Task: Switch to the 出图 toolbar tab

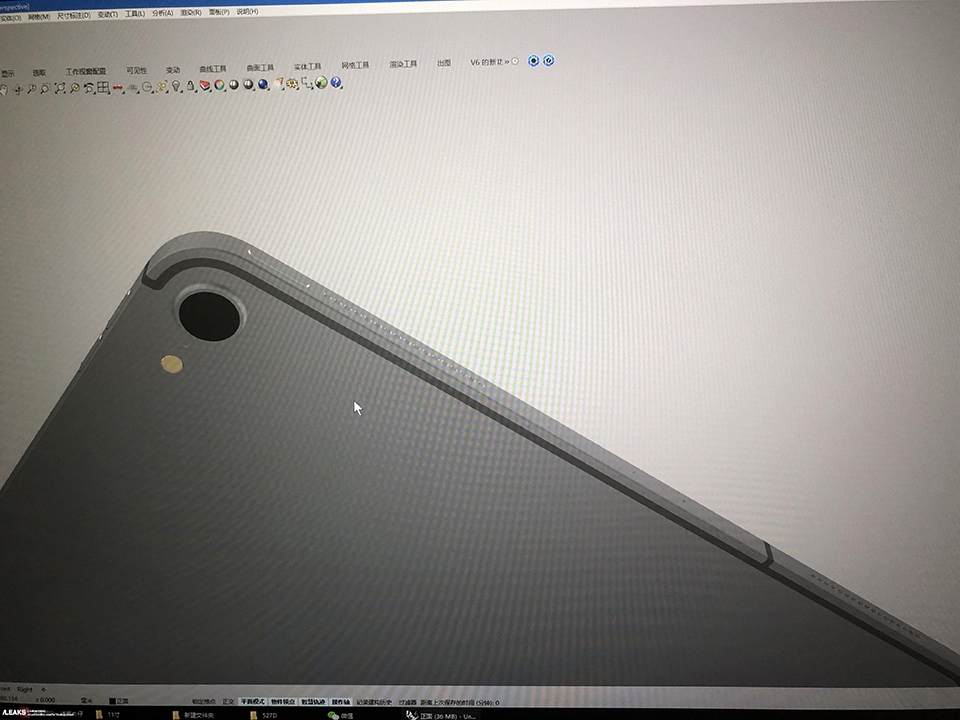Action: pyautogui.click(x=444, y=63)
